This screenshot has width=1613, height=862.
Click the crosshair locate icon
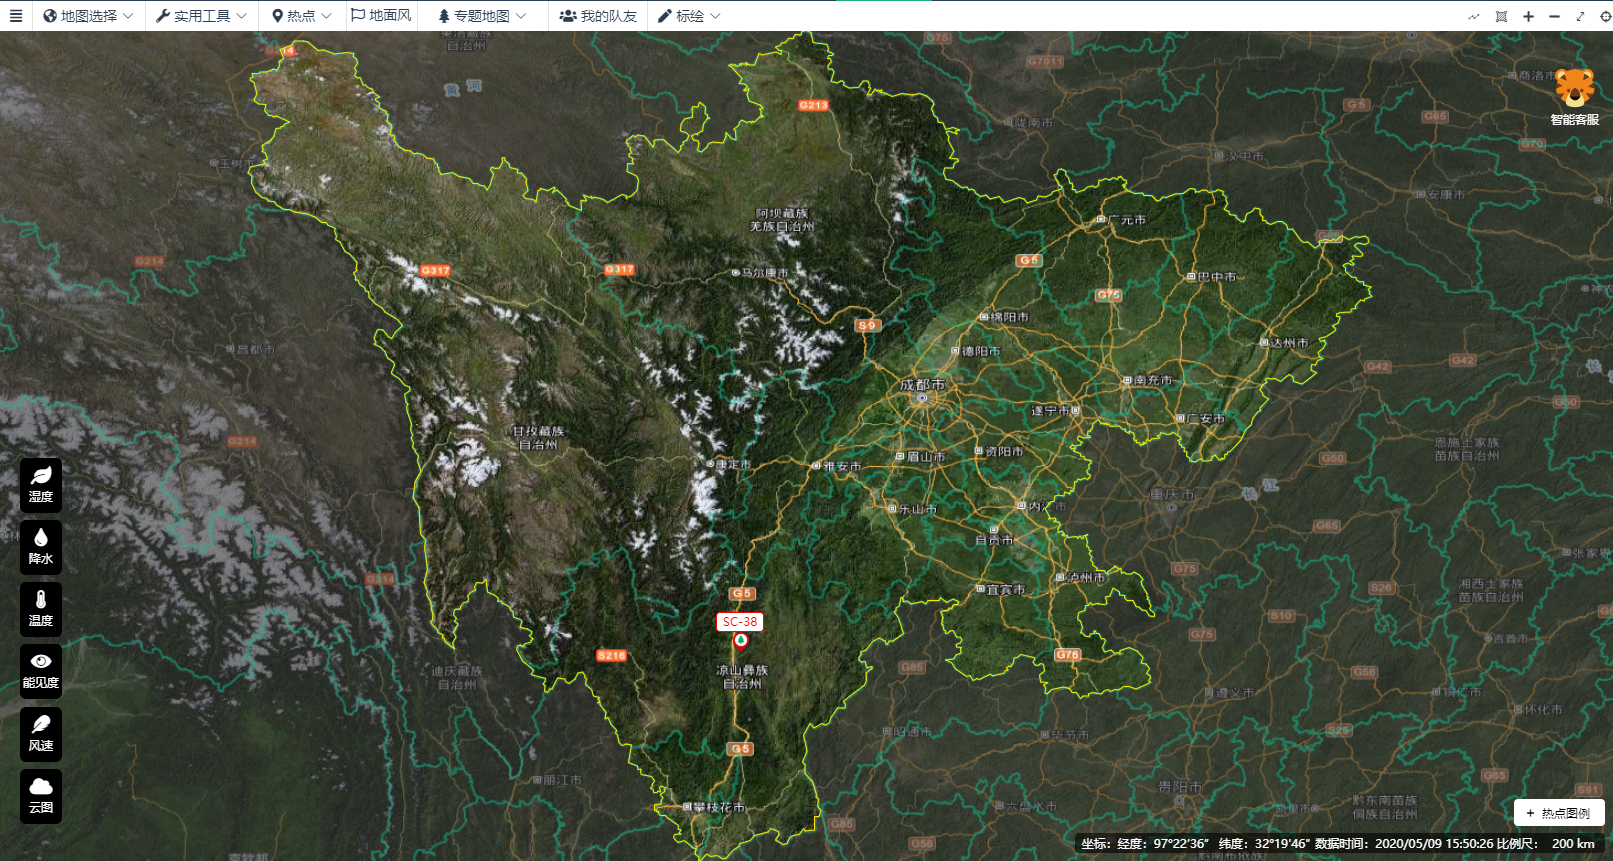(1605, 16)
